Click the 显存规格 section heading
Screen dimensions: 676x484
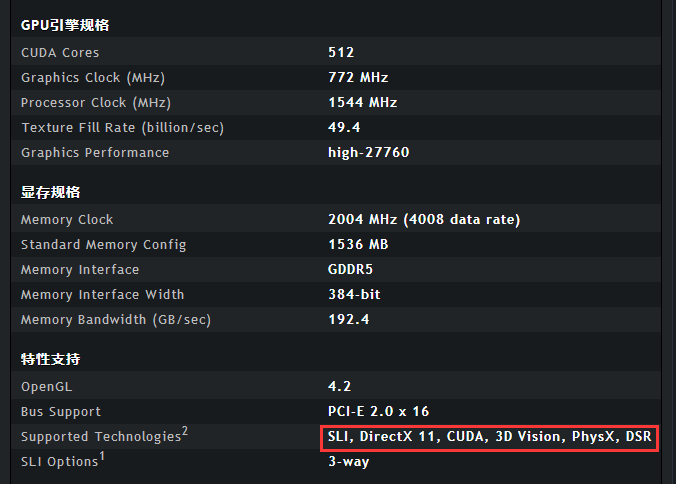(x=51, y=192)
